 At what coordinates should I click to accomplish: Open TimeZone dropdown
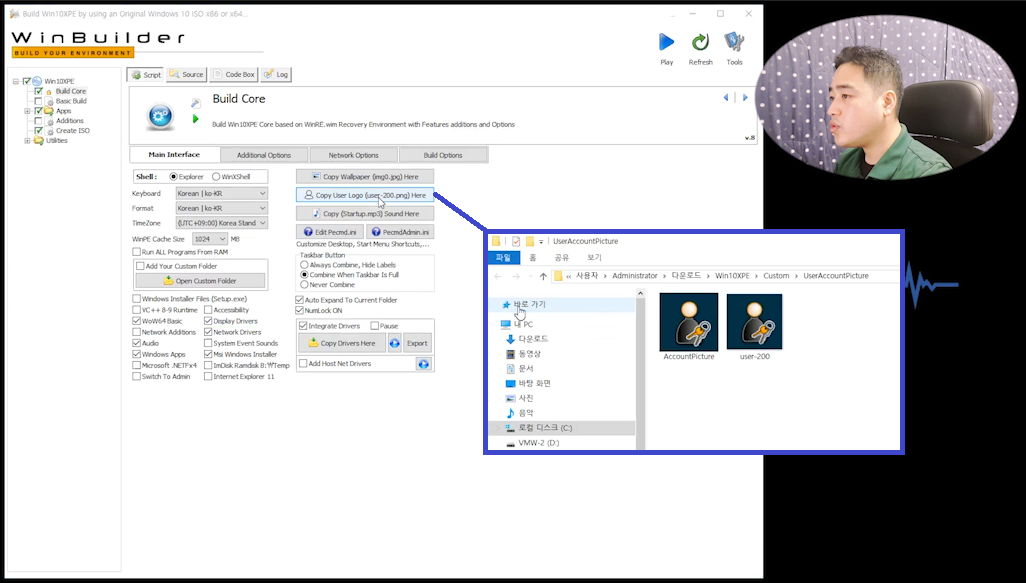(222, 223)
